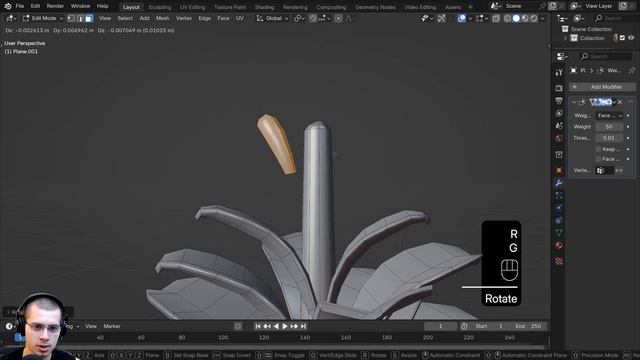Open the Object Data mesh tab

point(559,233)
